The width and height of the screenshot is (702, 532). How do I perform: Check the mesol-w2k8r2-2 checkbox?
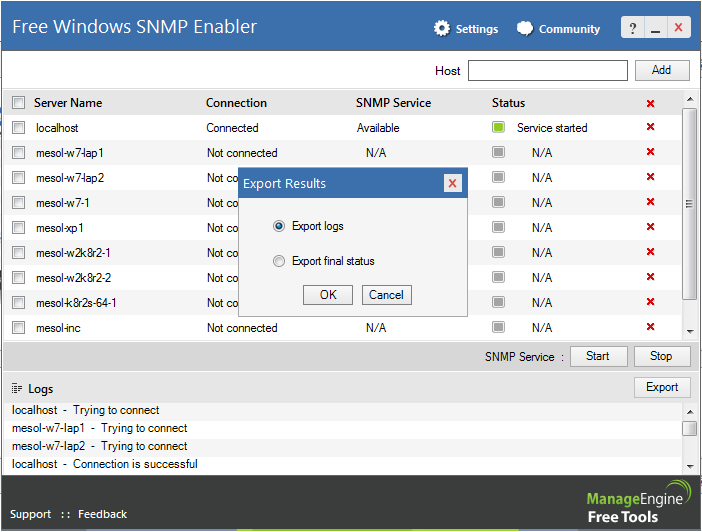tap(18, 278)
